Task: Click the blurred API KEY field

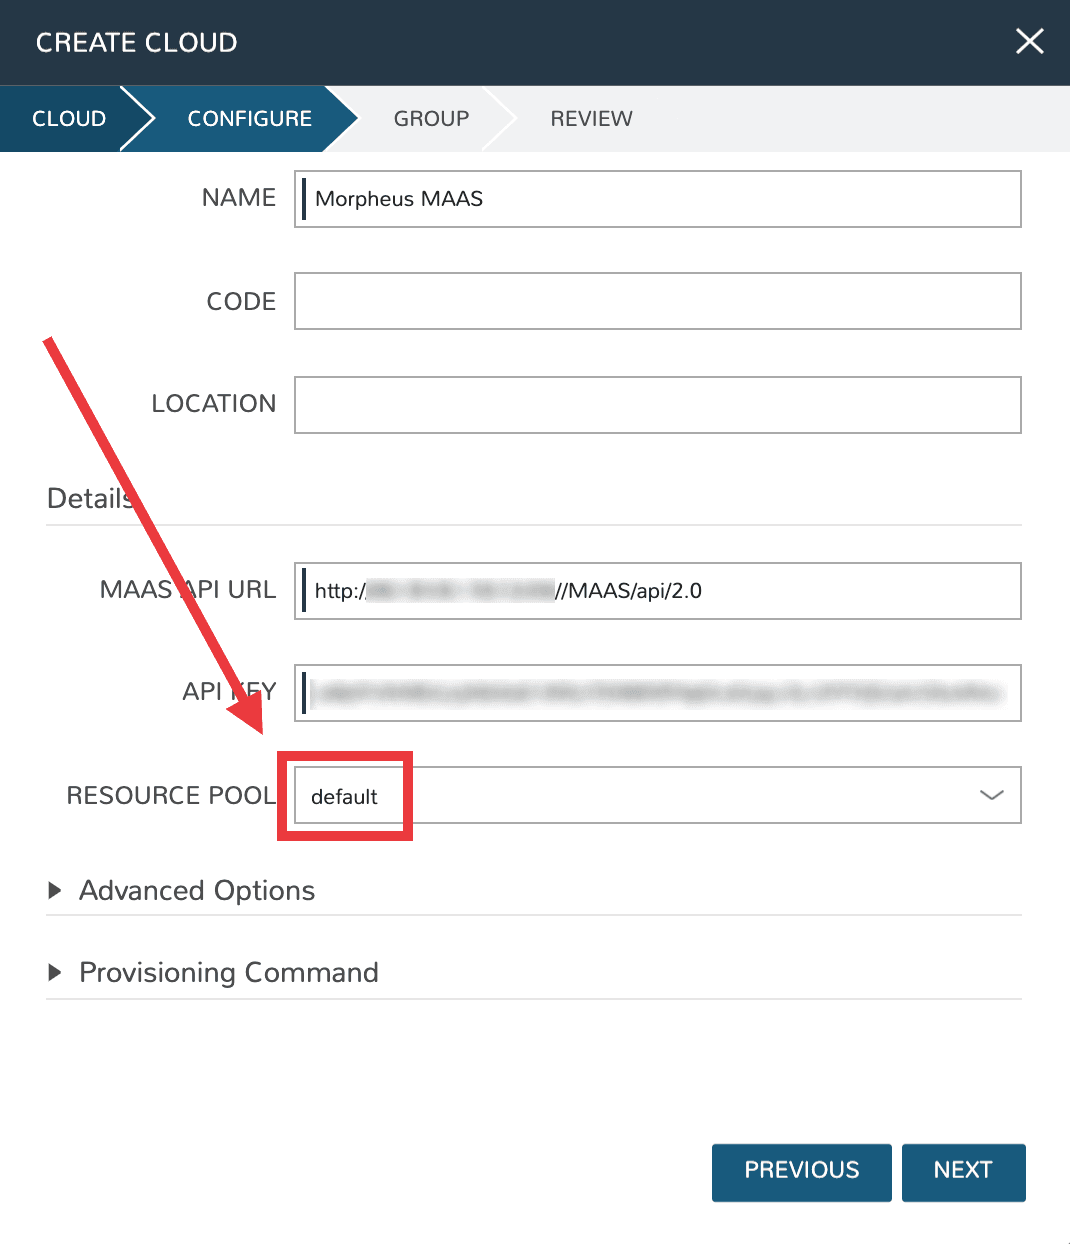Action: tap(657, 693)
